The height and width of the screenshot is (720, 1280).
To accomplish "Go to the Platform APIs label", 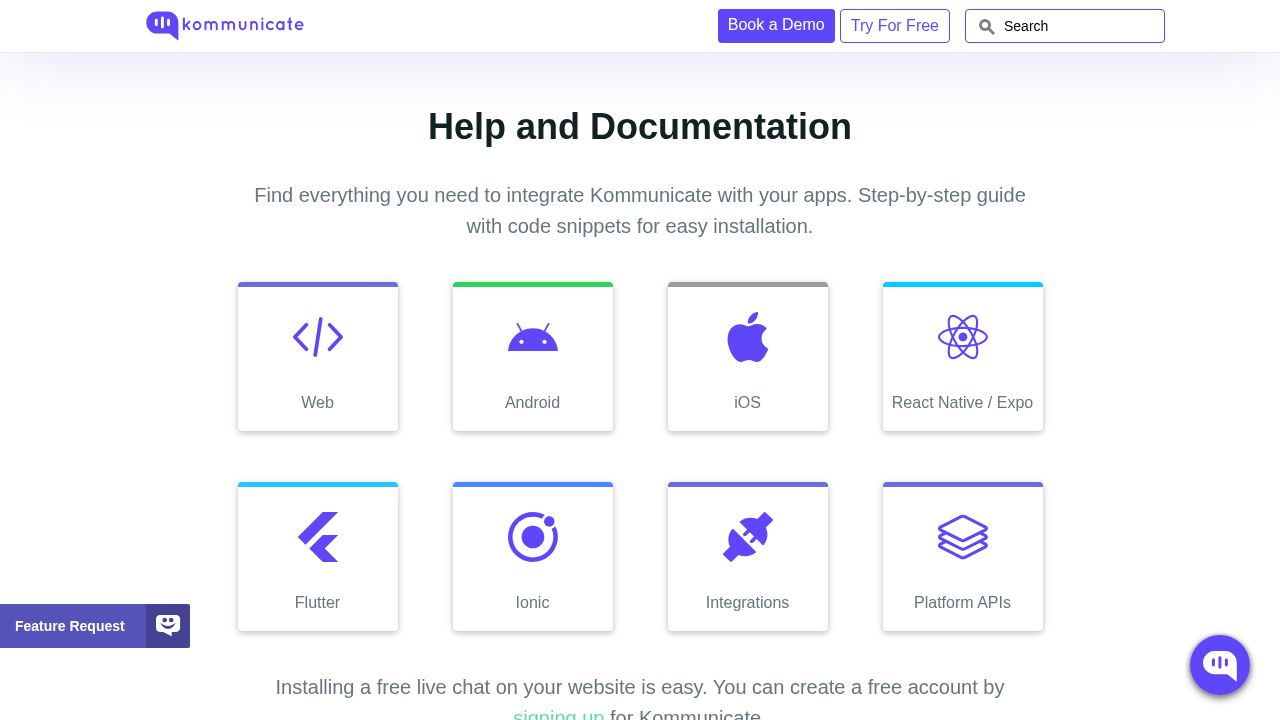I will coord(963,603).
